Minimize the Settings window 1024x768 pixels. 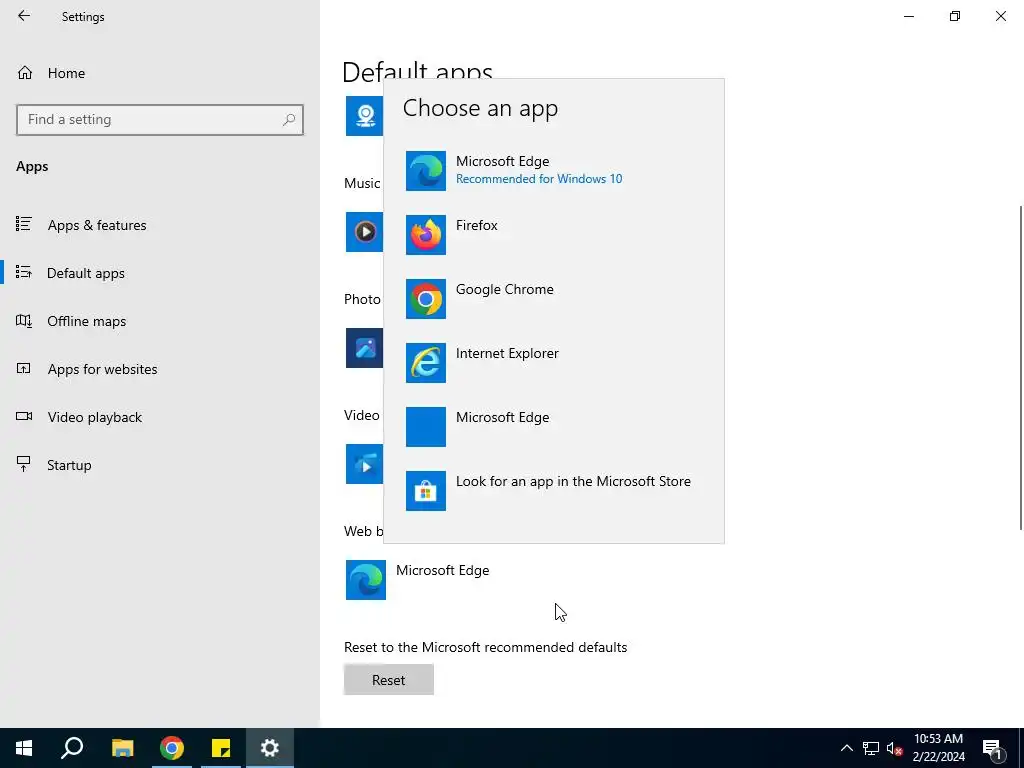pyautogui.click(x=909, y=16)
